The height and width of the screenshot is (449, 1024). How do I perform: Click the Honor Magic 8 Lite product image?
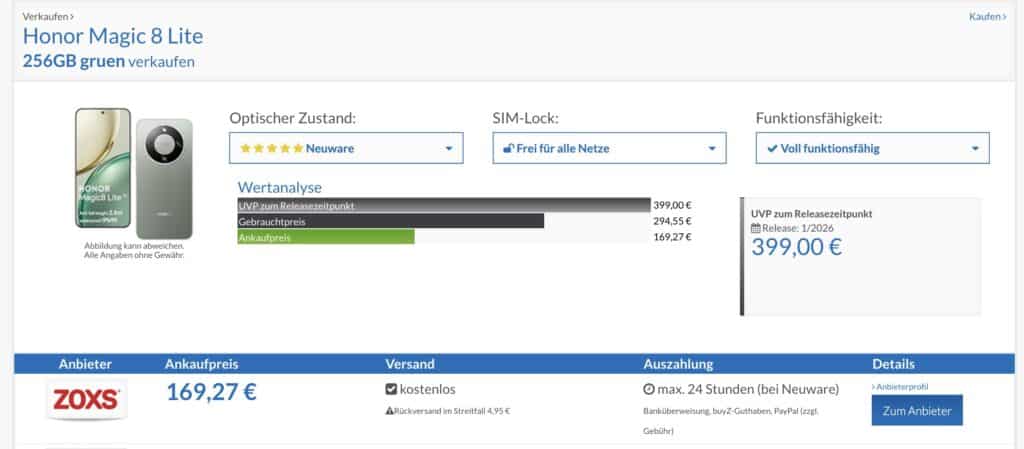coord(134,174)
